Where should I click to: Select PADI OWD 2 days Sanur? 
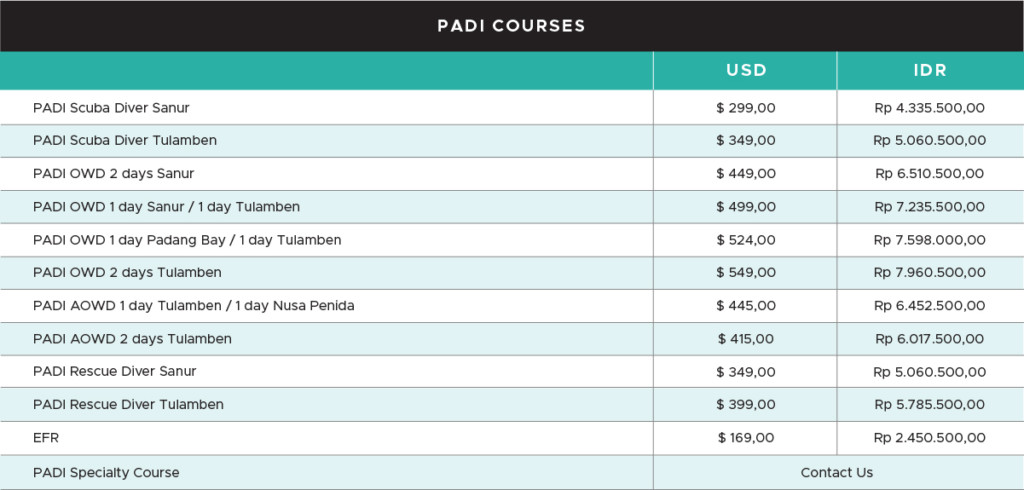point(114,174)
